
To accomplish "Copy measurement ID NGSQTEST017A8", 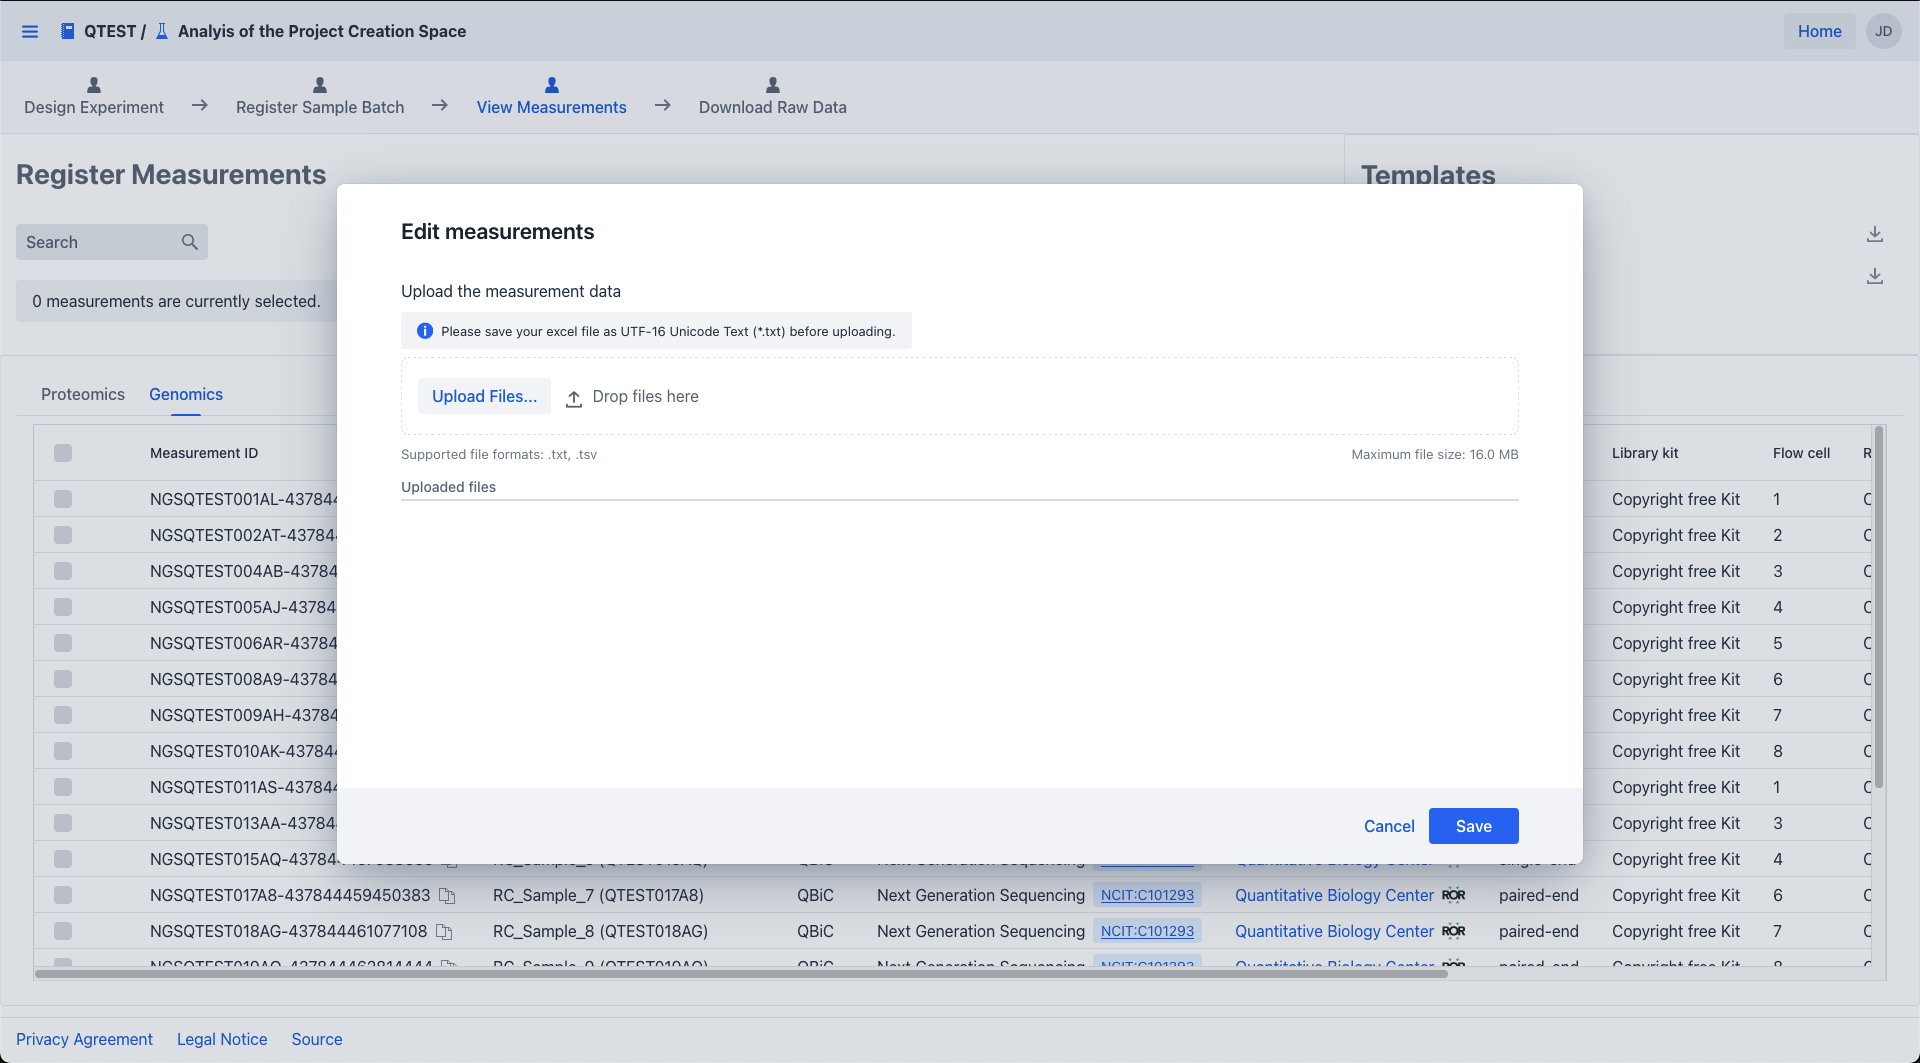I will click(447, 896).
